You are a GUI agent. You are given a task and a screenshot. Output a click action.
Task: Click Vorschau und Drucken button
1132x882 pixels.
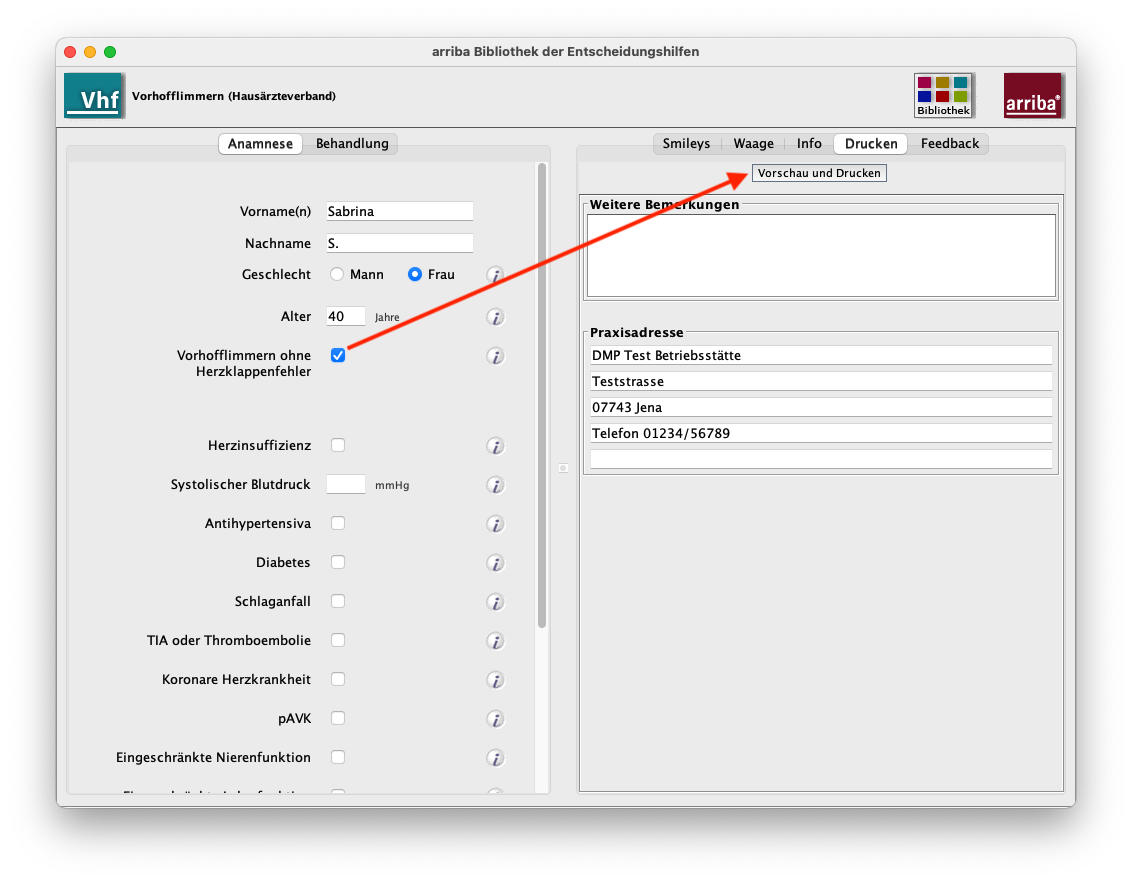[819, 173]
